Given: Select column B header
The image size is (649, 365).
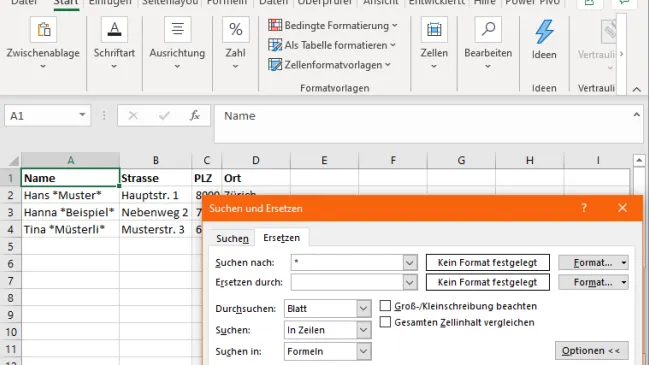Looking at the screenshot, I should [156, 160].
